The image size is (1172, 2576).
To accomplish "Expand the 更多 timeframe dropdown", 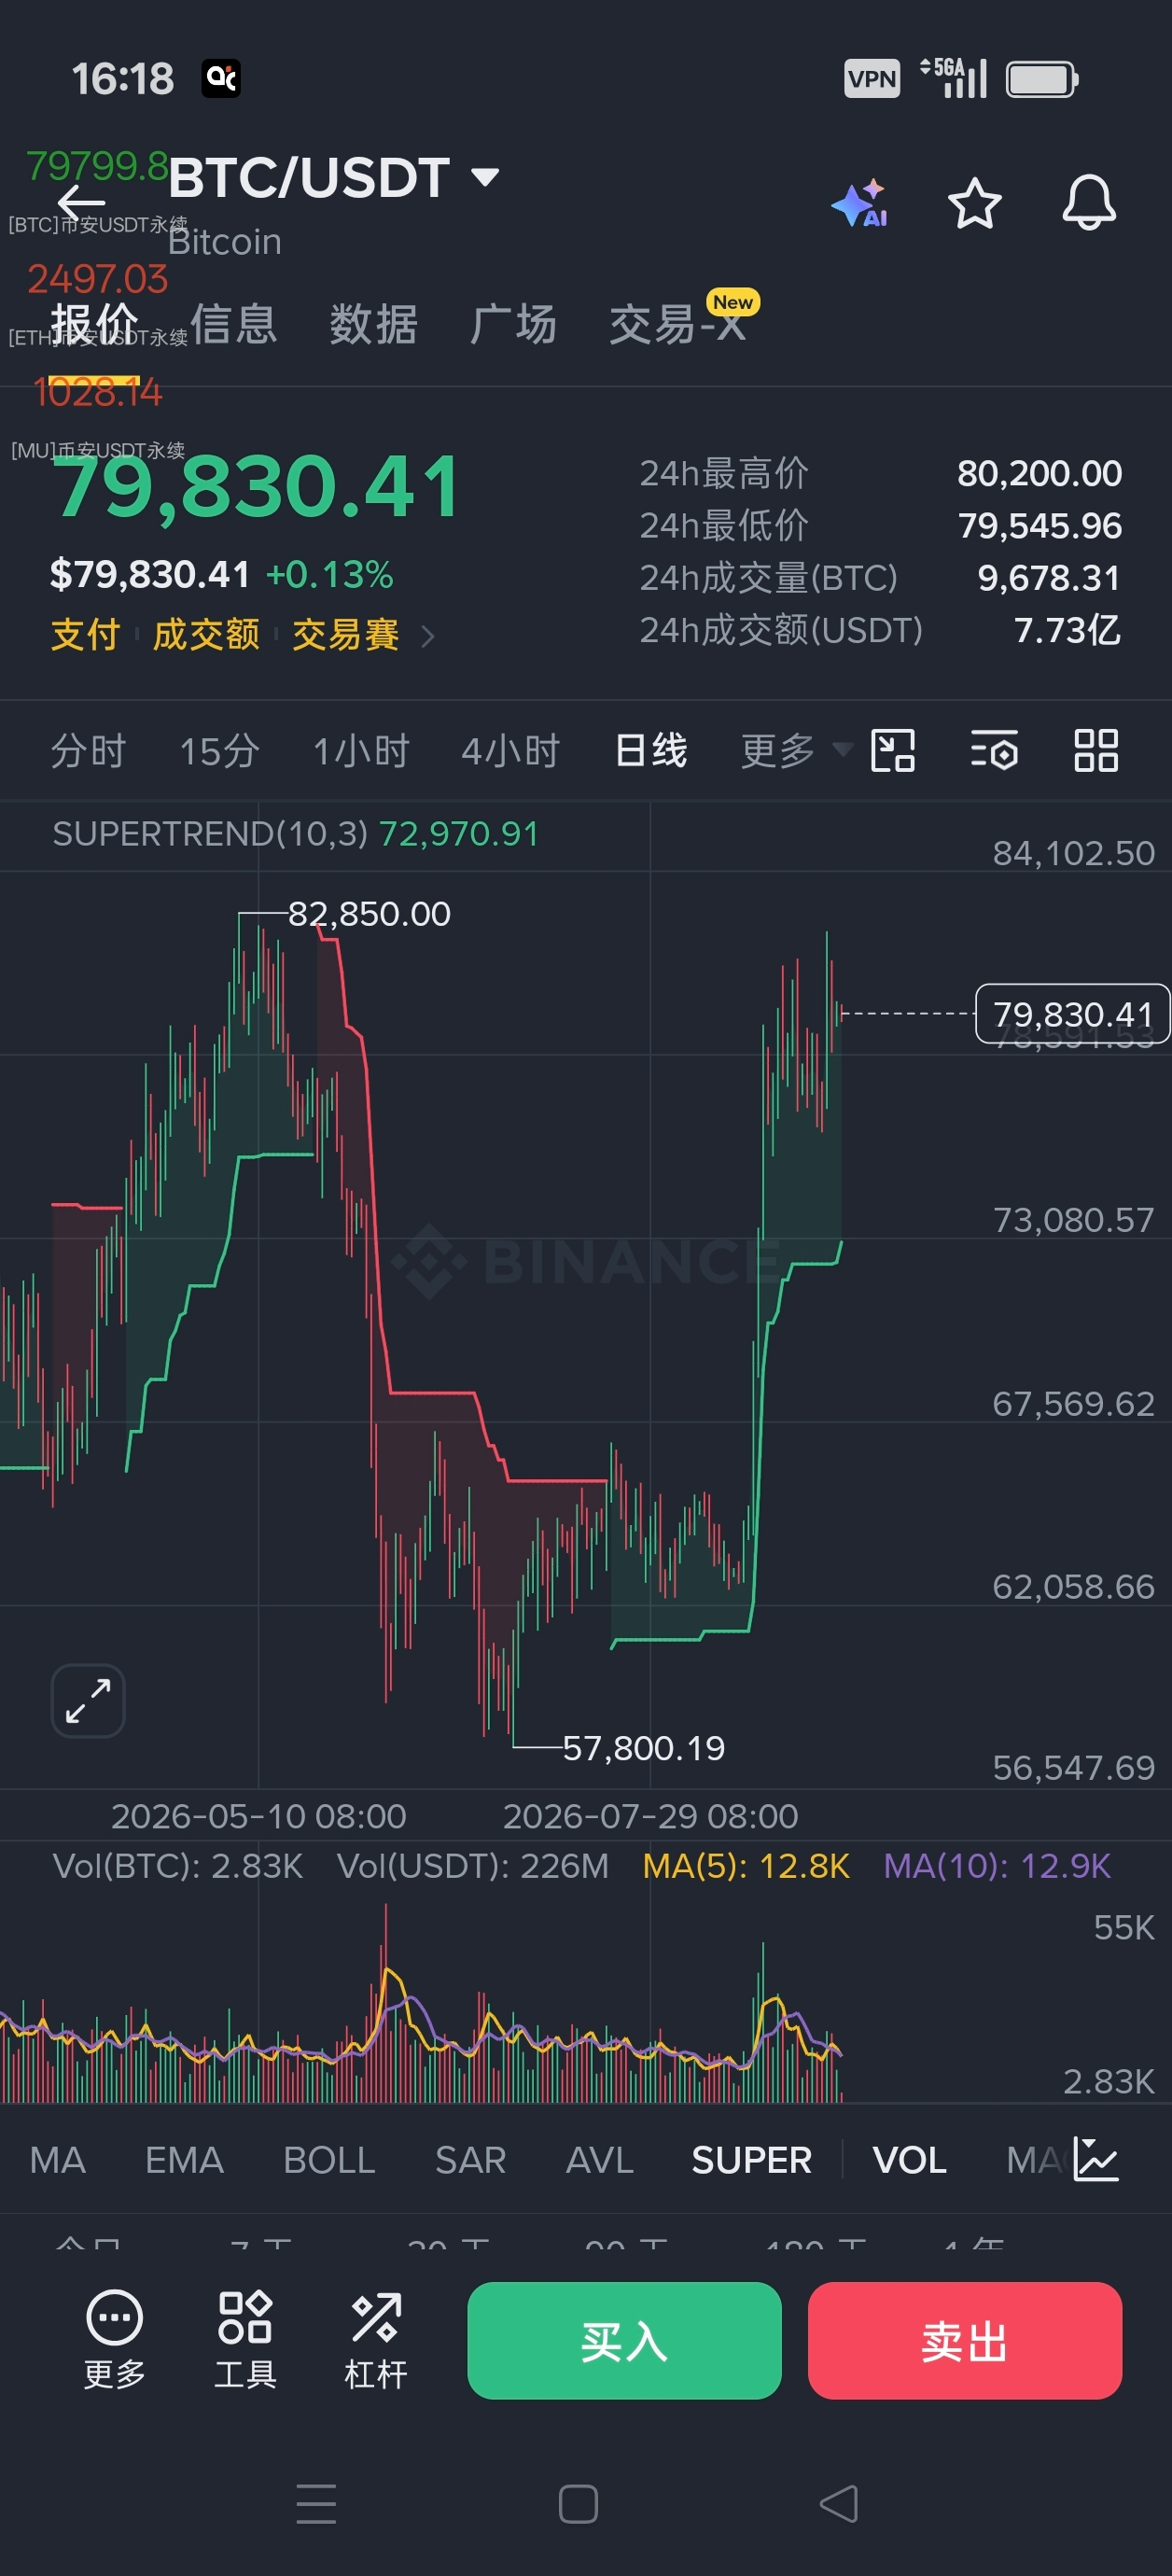I will point(796,750).
